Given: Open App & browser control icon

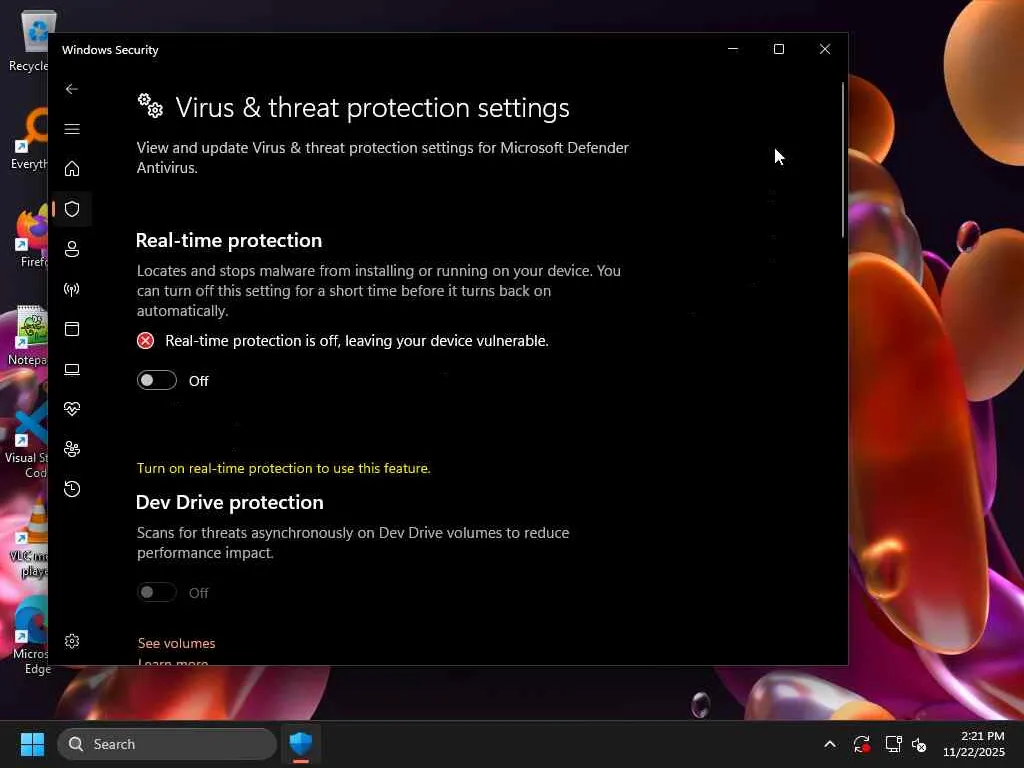Looking at the screenshot, I should (72, 329).
